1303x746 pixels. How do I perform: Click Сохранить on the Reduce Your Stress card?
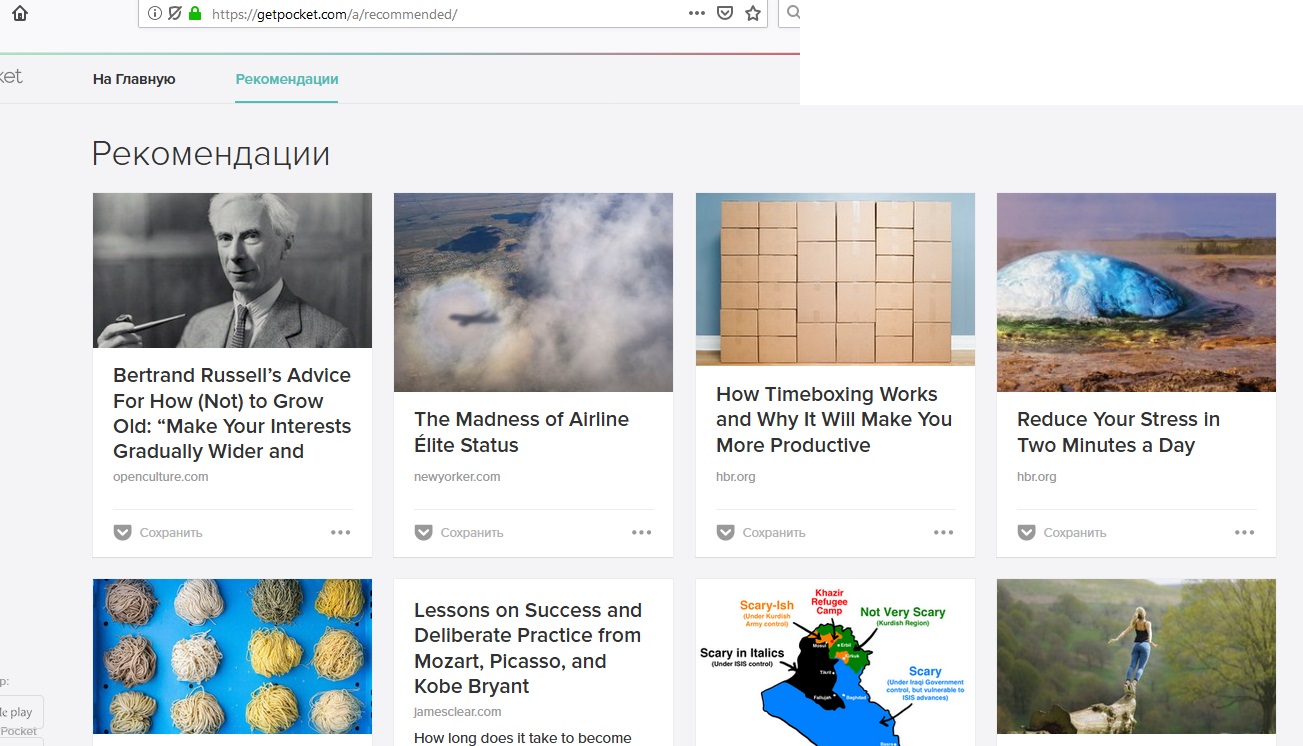1075,533
